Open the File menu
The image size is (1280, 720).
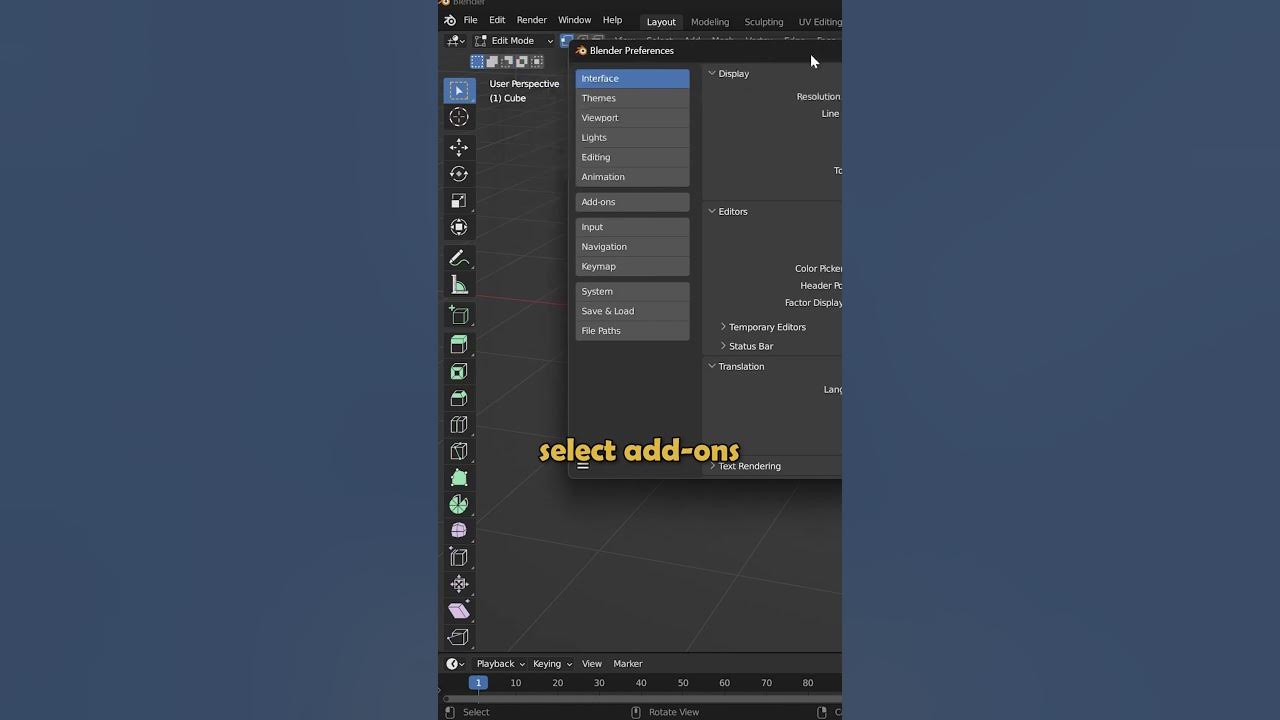pos(470,21)
